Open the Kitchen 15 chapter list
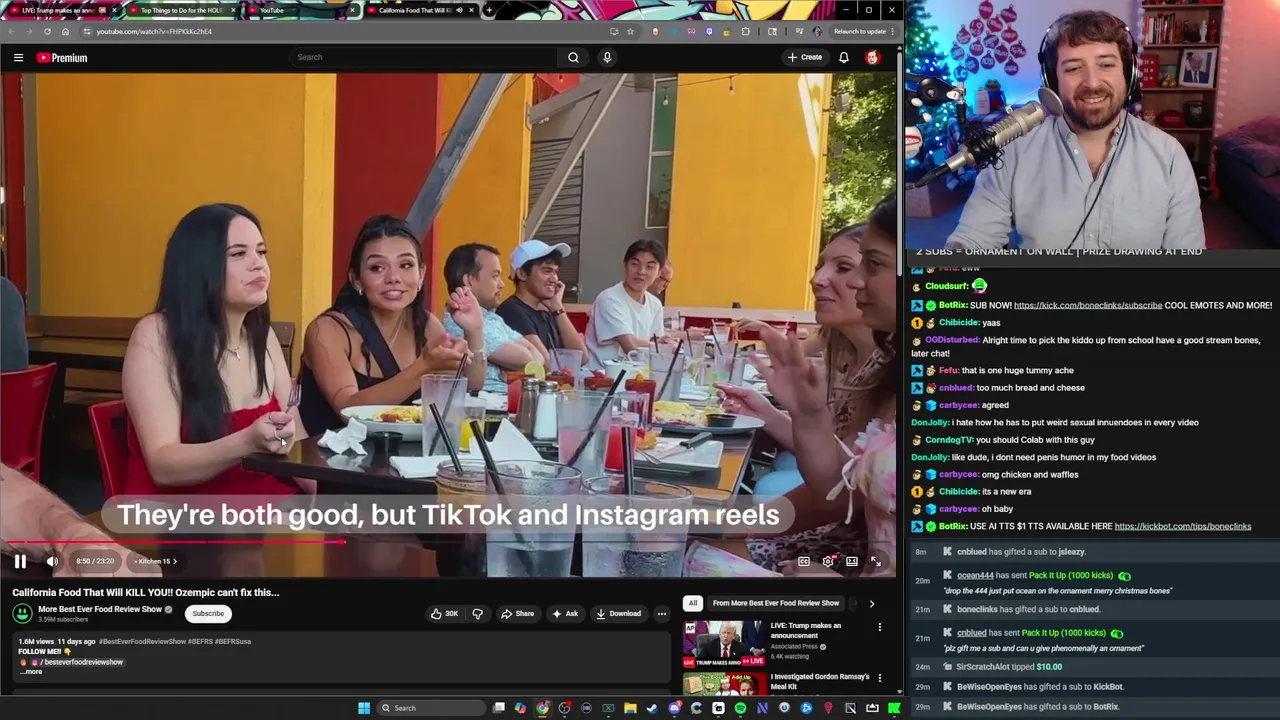 (x=155, y=561)
